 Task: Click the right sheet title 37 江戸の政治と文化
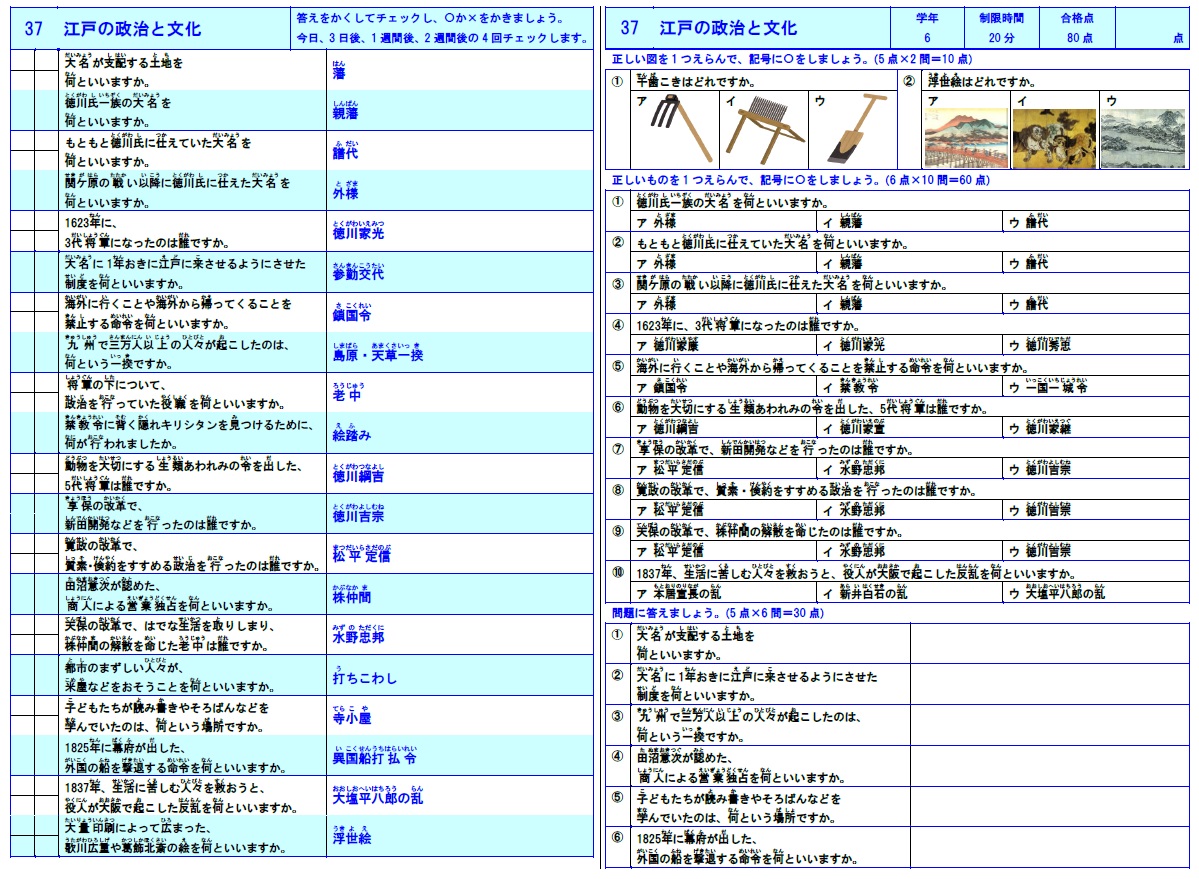coord(709,28)
